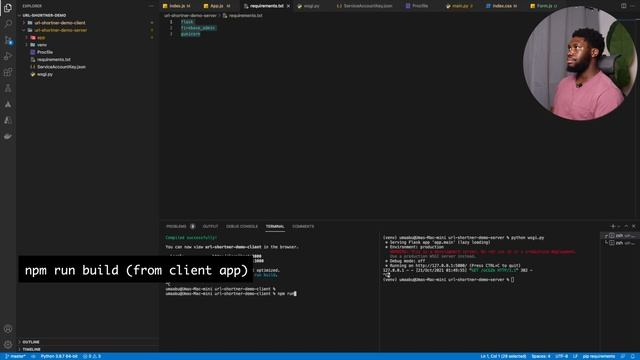Add a new terminal with plus icon
This screenshot has width=640, height=360.
[612, 226]
